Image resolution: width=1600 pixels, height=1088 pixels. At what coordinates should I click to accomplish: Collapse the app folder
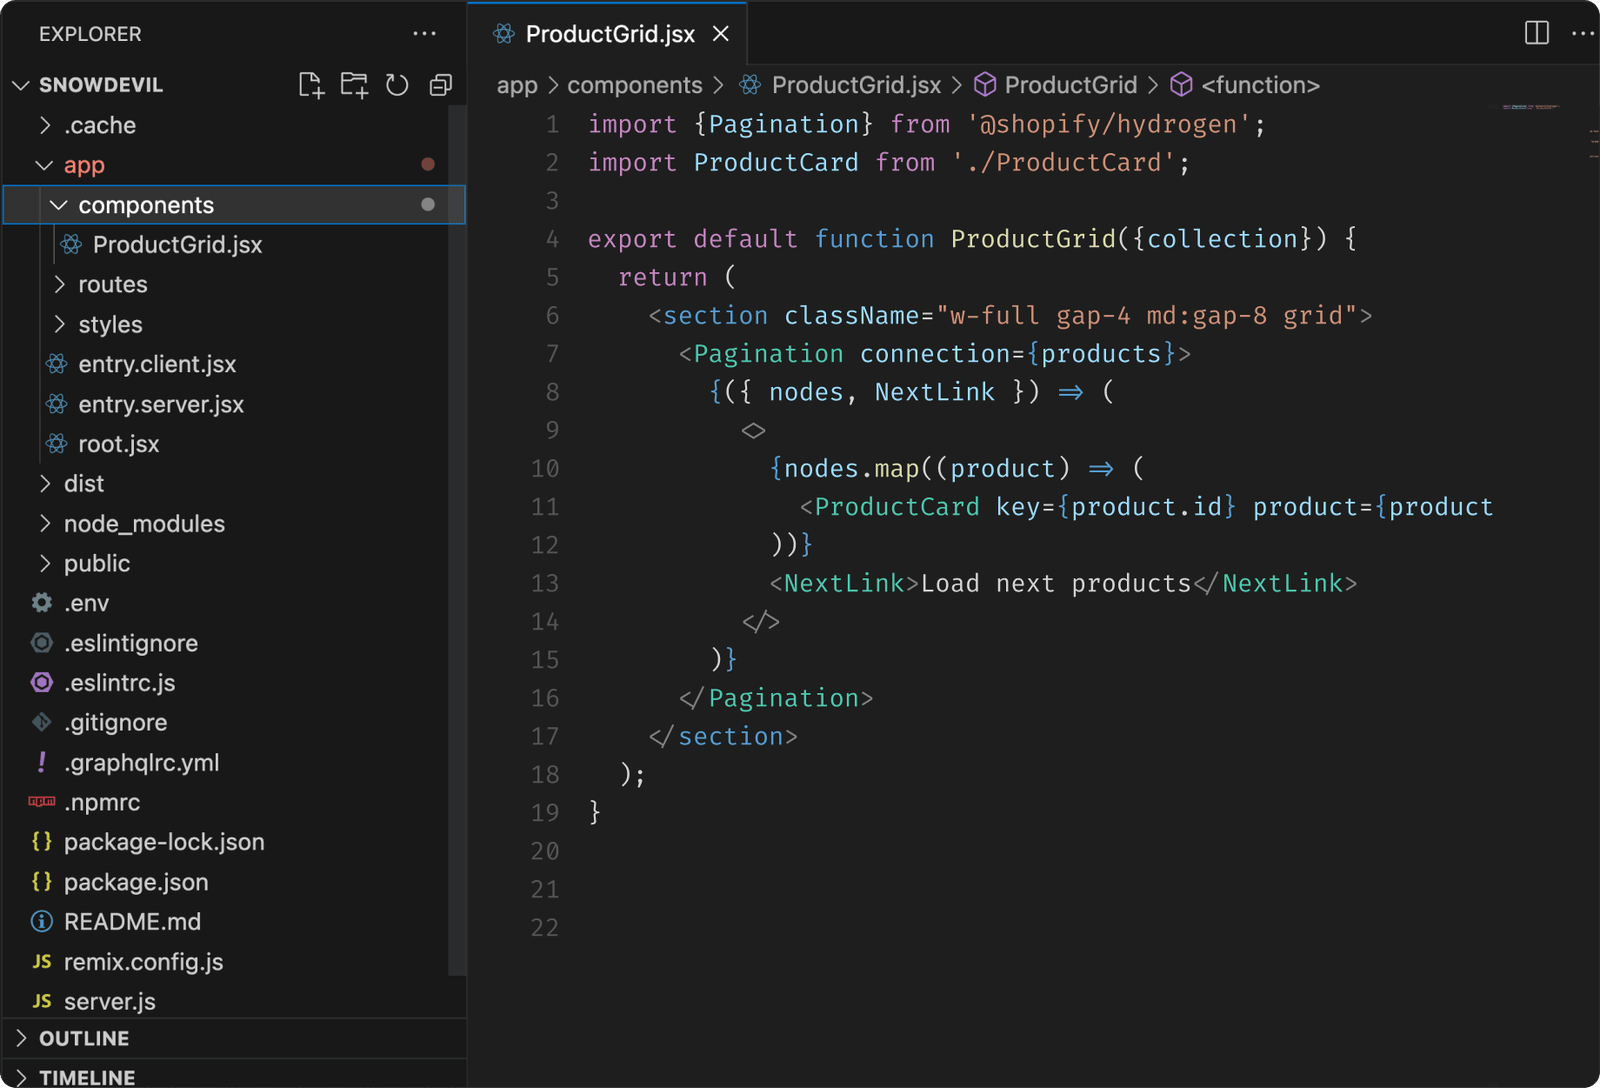click(x=44, y=165)
